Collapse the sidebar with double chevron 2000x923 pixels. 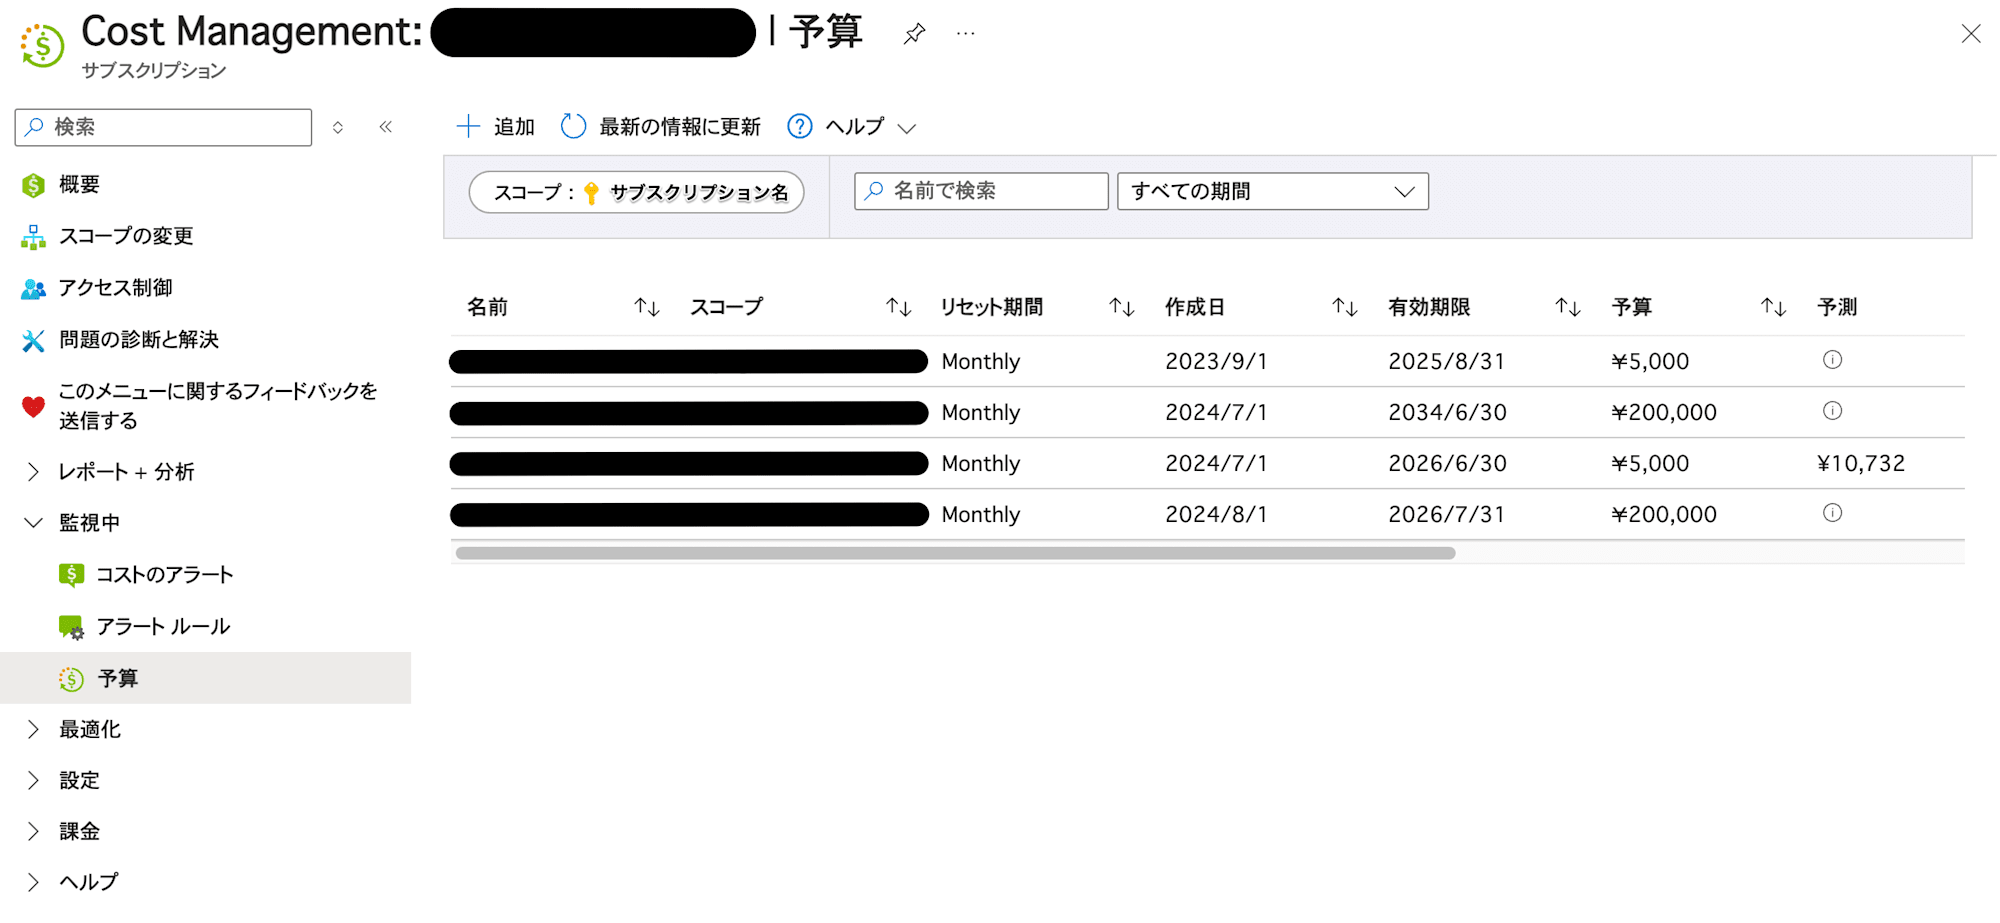click(x=386, y=127)
